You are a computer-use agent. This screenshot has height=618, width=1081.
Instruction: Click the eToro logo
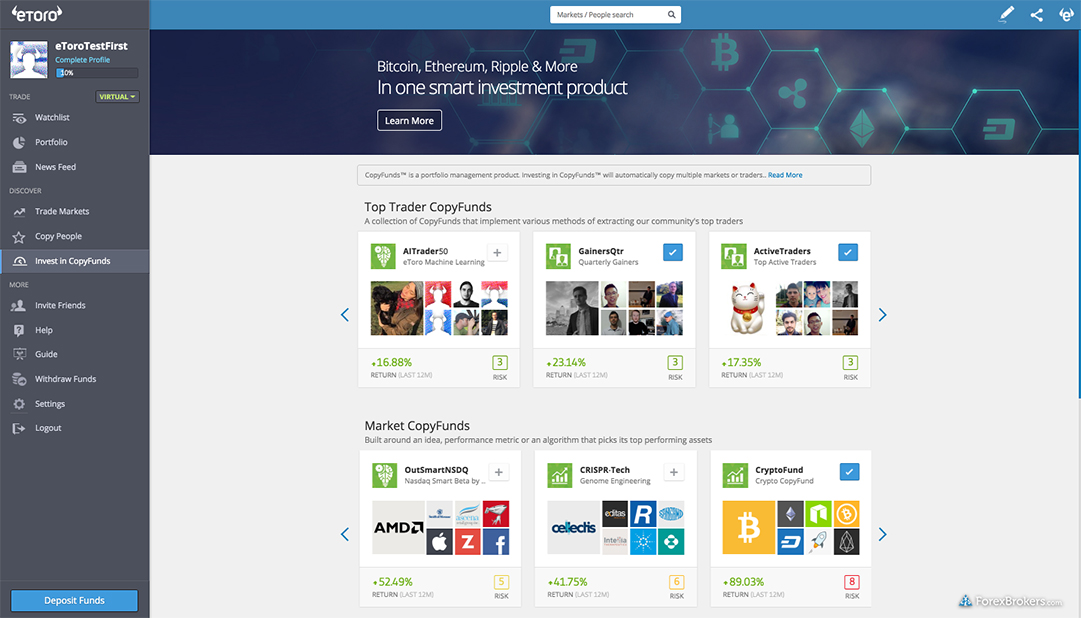coord(37,13)
